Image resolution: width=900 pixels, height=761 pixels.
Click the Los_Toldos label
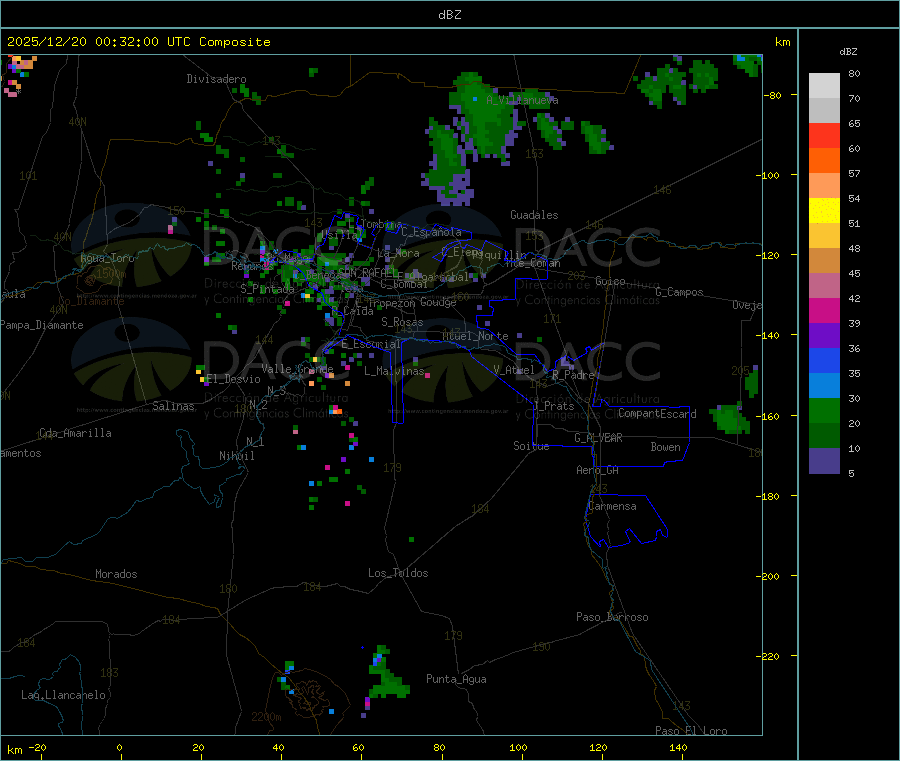click(398, 573)
